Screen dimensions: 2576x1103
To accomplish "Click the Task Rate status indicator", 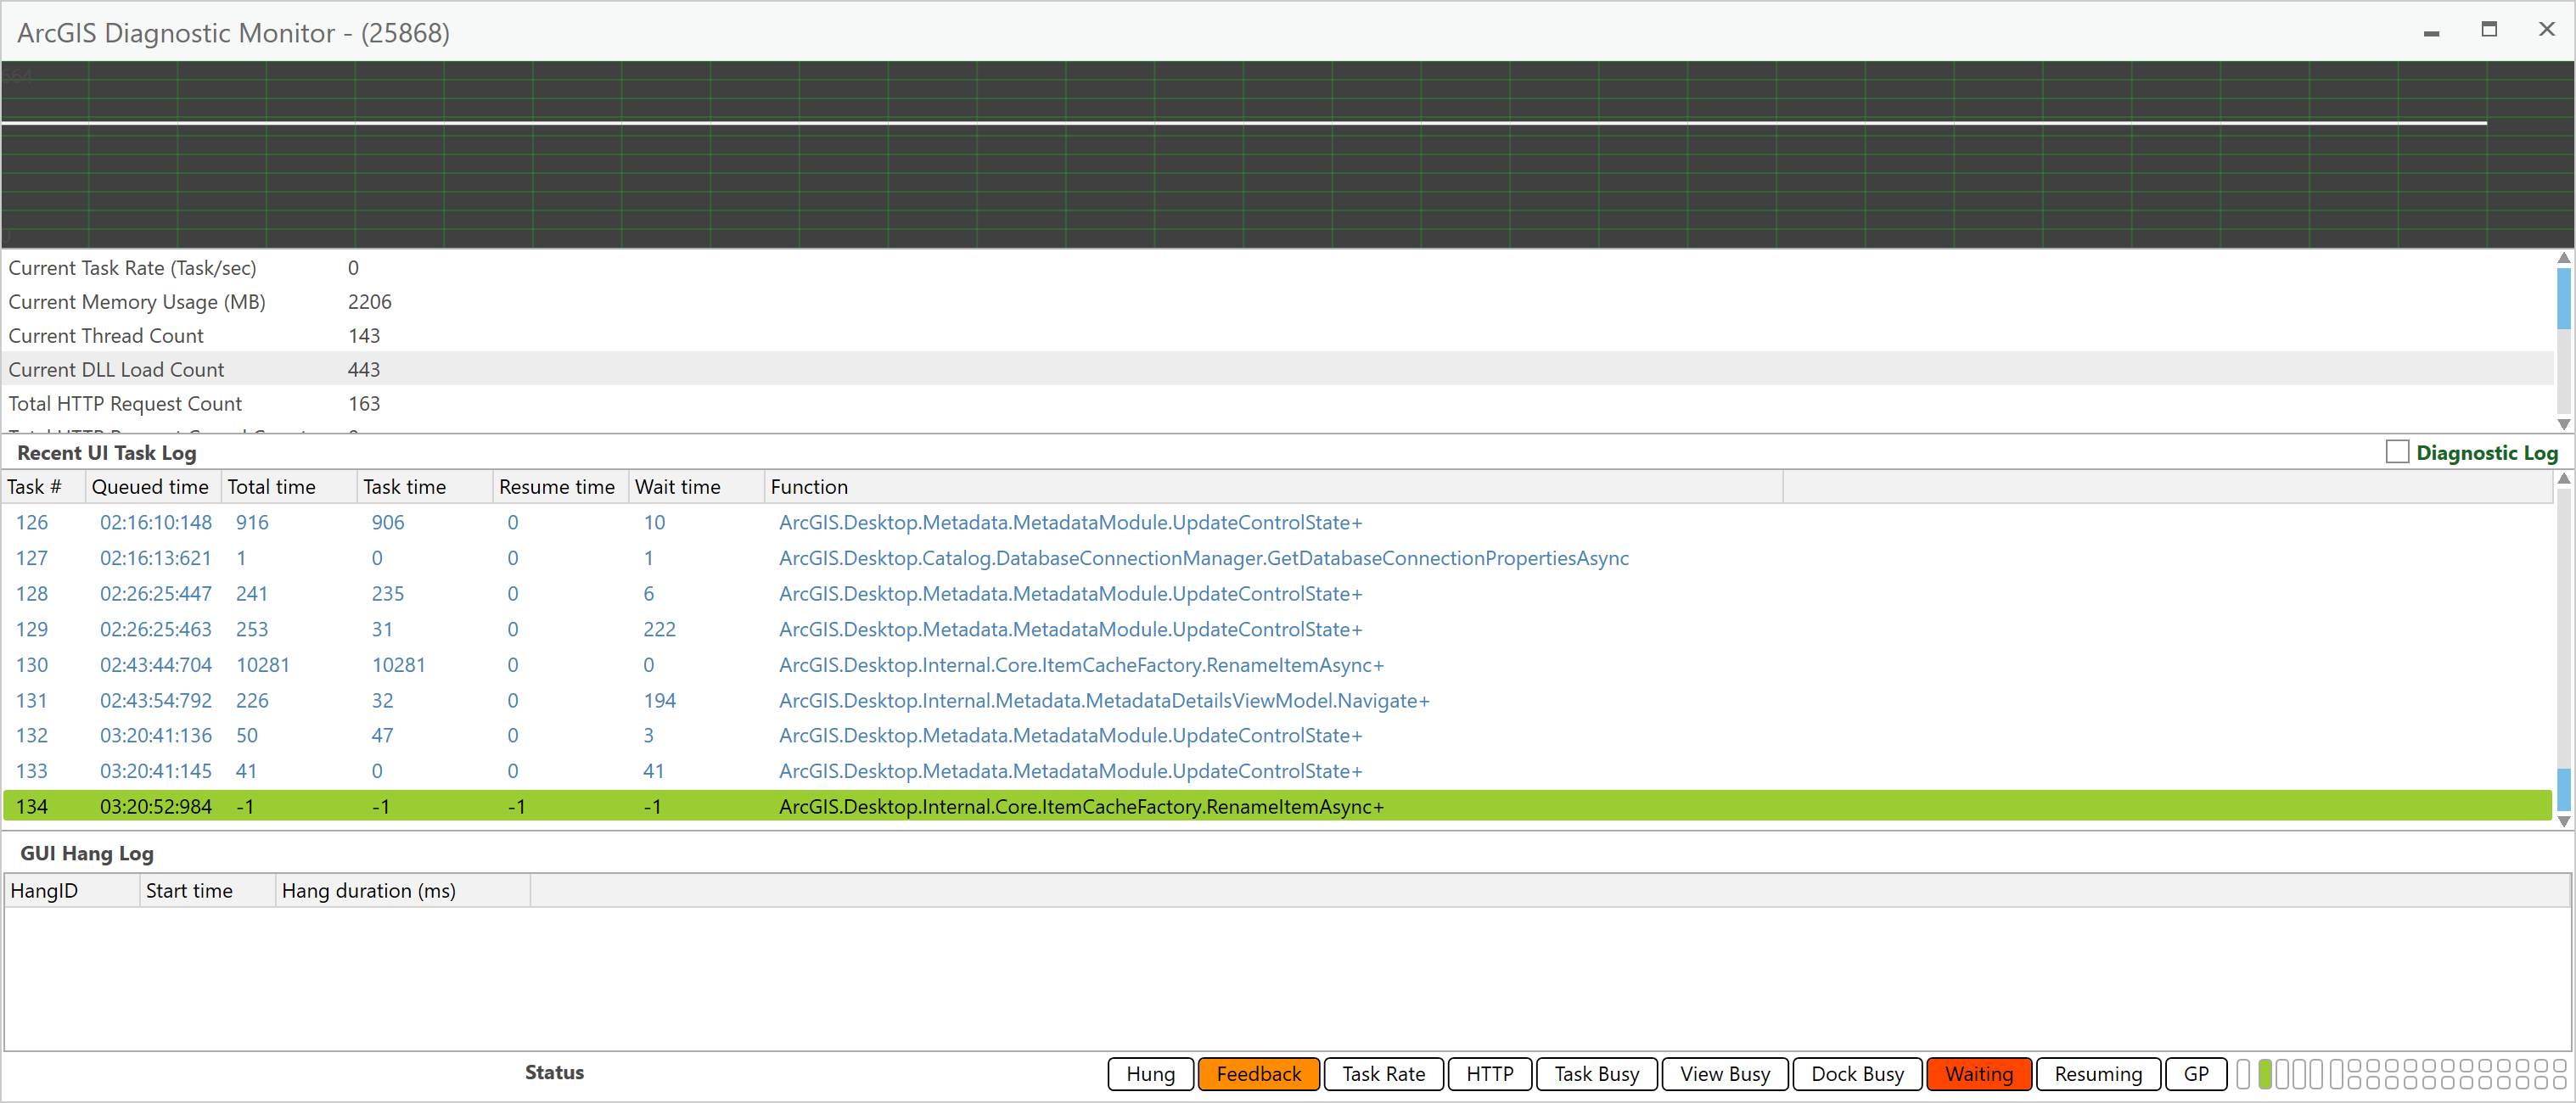I will click(1383, 1073).
